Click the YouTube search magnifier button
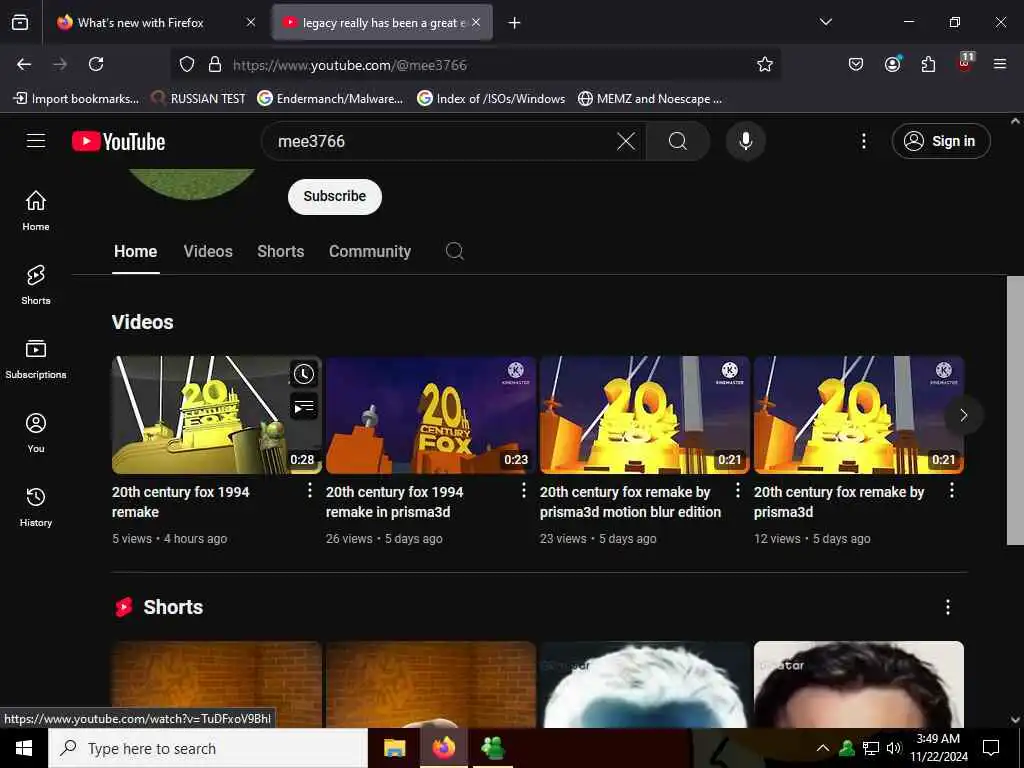Image resolution: width=1024 pixels, height=768 pixels. pyautogui.click(x=678, y=141)
